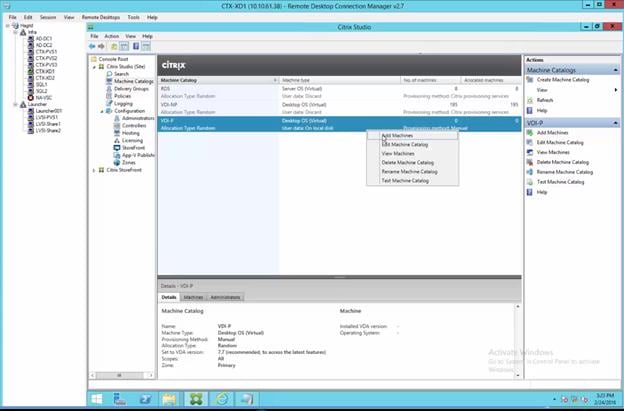The width and height of the screenshot is (624, 411).
Task: Sort by the Machine Catalog column header
Action: [218, 80]
